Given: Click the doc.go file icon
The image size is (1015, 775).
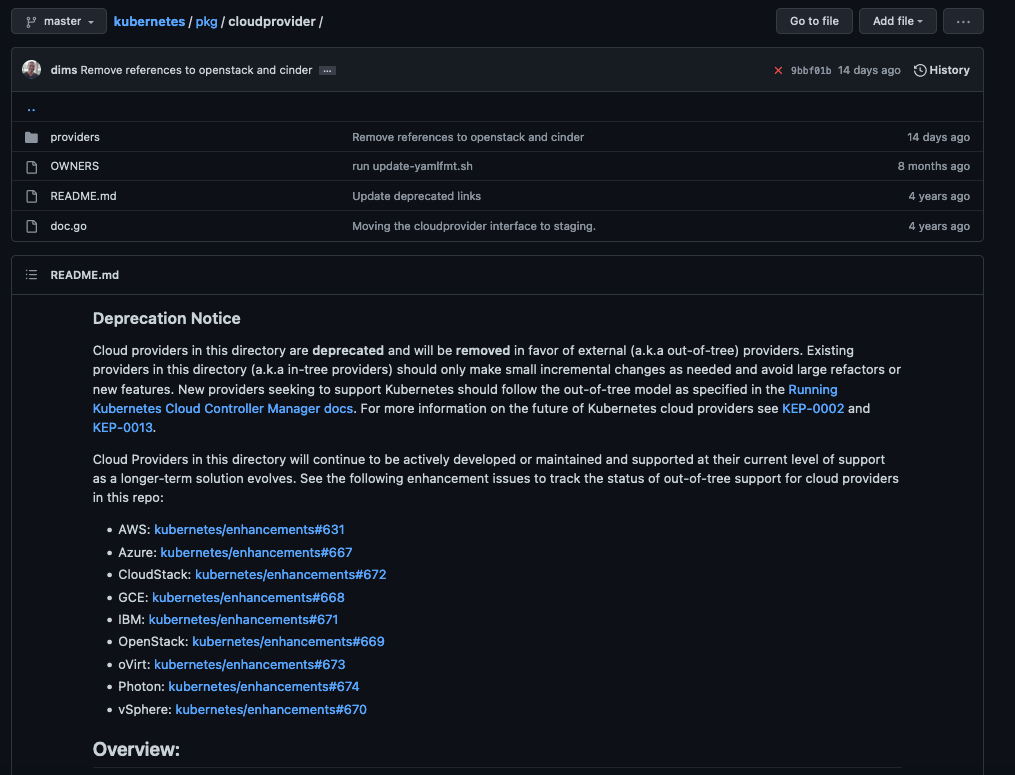Looking at the screenshot, I should pyautogui.click(x=31, y=226).
